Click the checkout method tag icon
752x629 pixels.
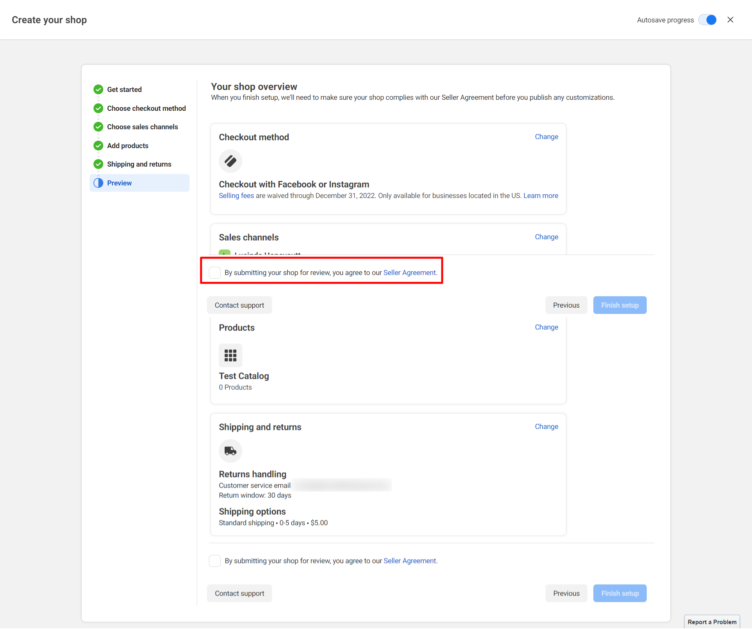[x=230, y=160]
